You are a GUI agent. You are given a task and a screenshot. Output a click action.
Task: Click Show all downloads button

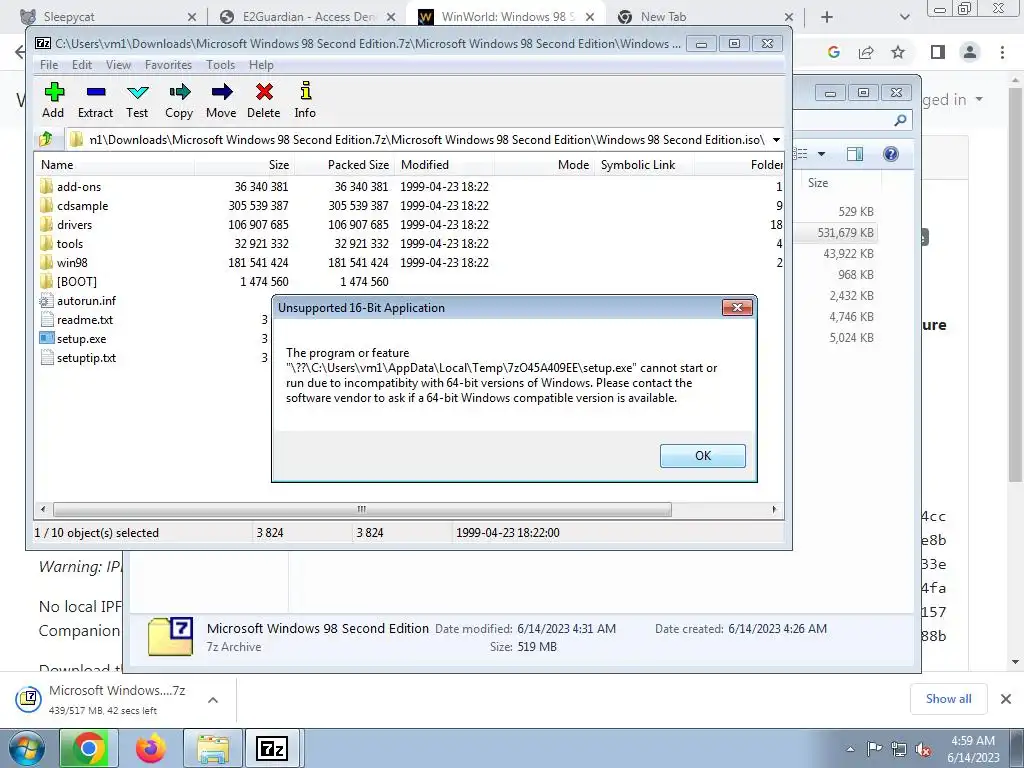coord(948,699)
